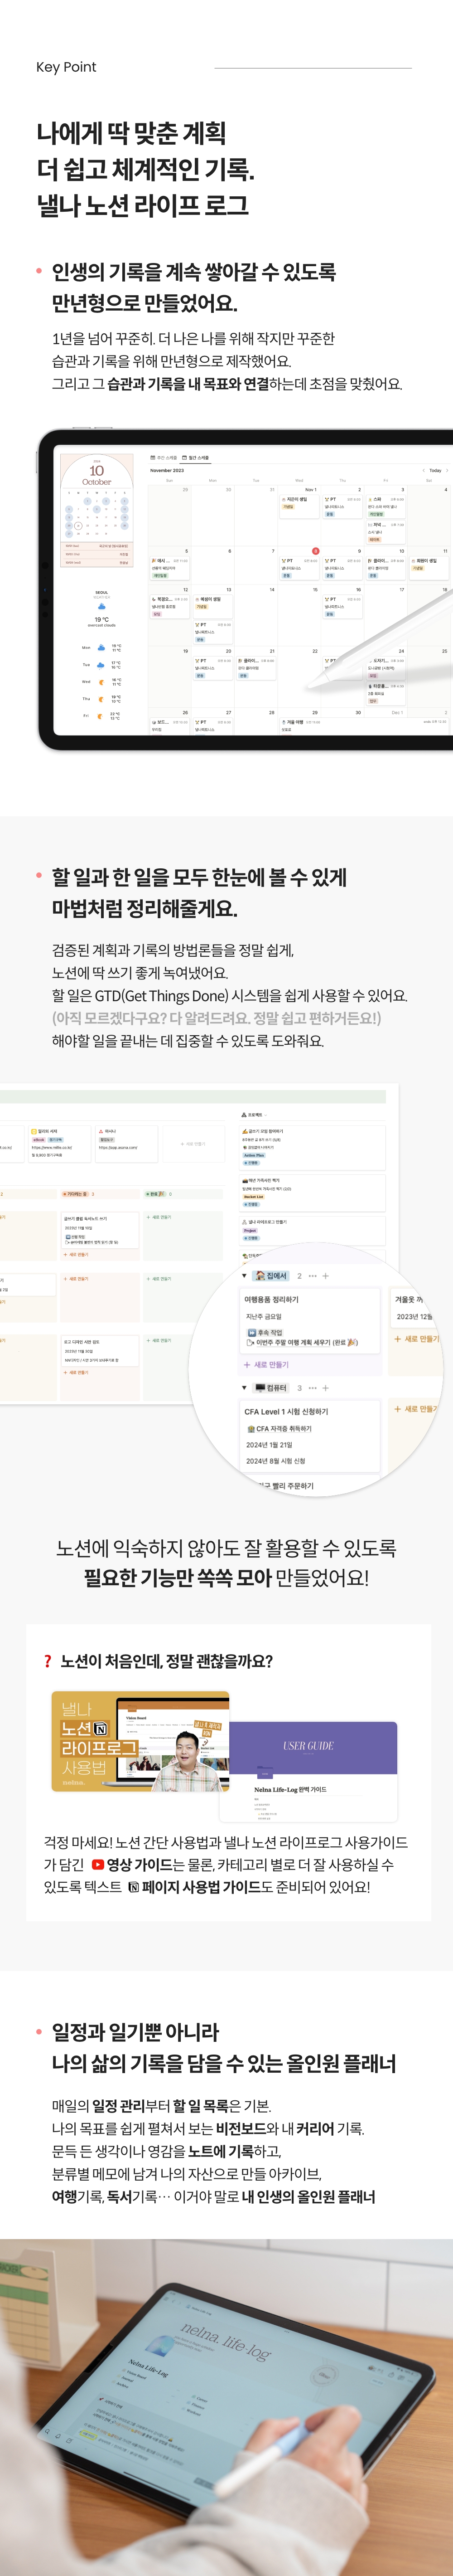Open the CFA Level 1 시험 신청하기 card

(310, 1436)
